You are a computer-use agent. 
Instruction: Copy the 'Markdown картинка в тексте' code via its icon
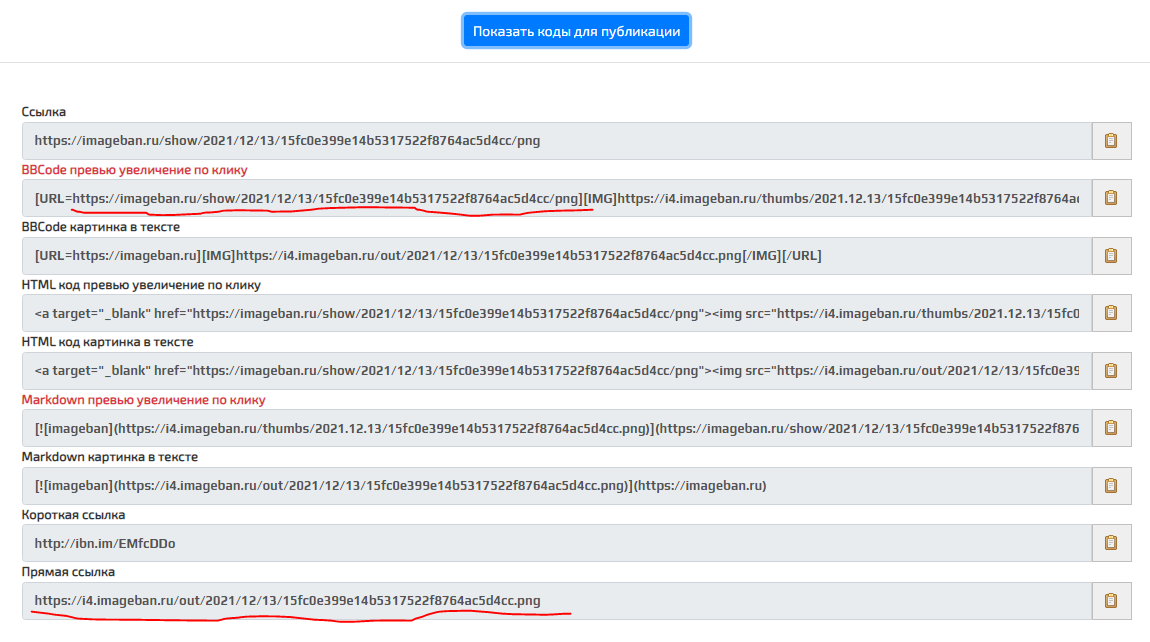pyautogui.click(x=1110, y=486)
